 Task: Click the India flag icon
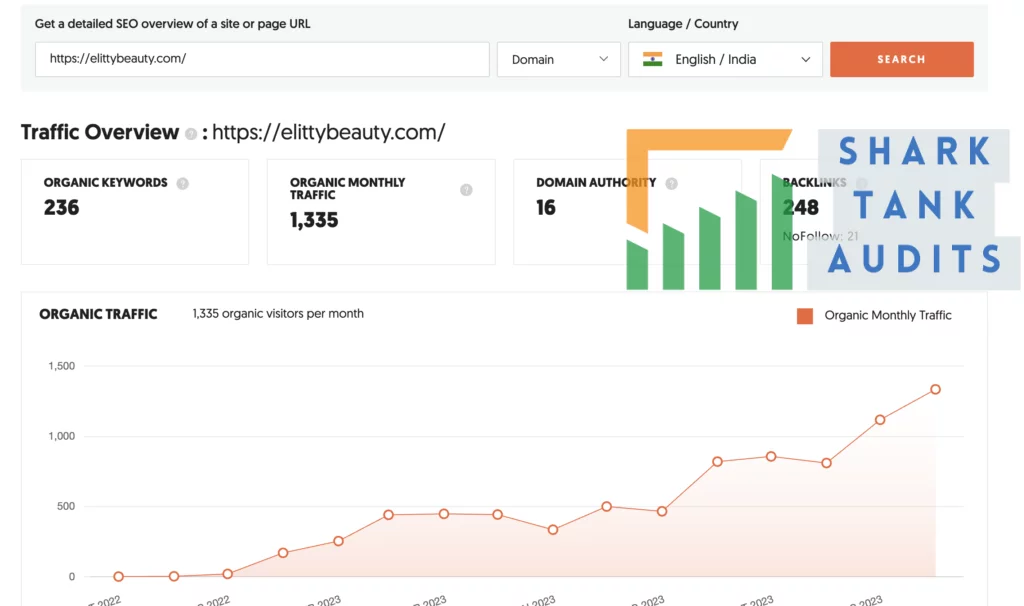tap(652, 59)
